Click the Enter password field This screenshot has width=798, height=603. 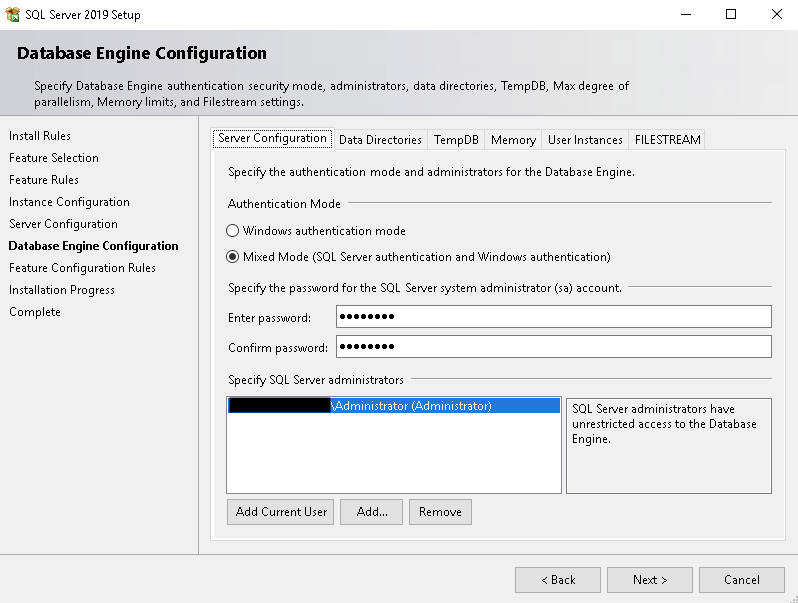(554, 317)
